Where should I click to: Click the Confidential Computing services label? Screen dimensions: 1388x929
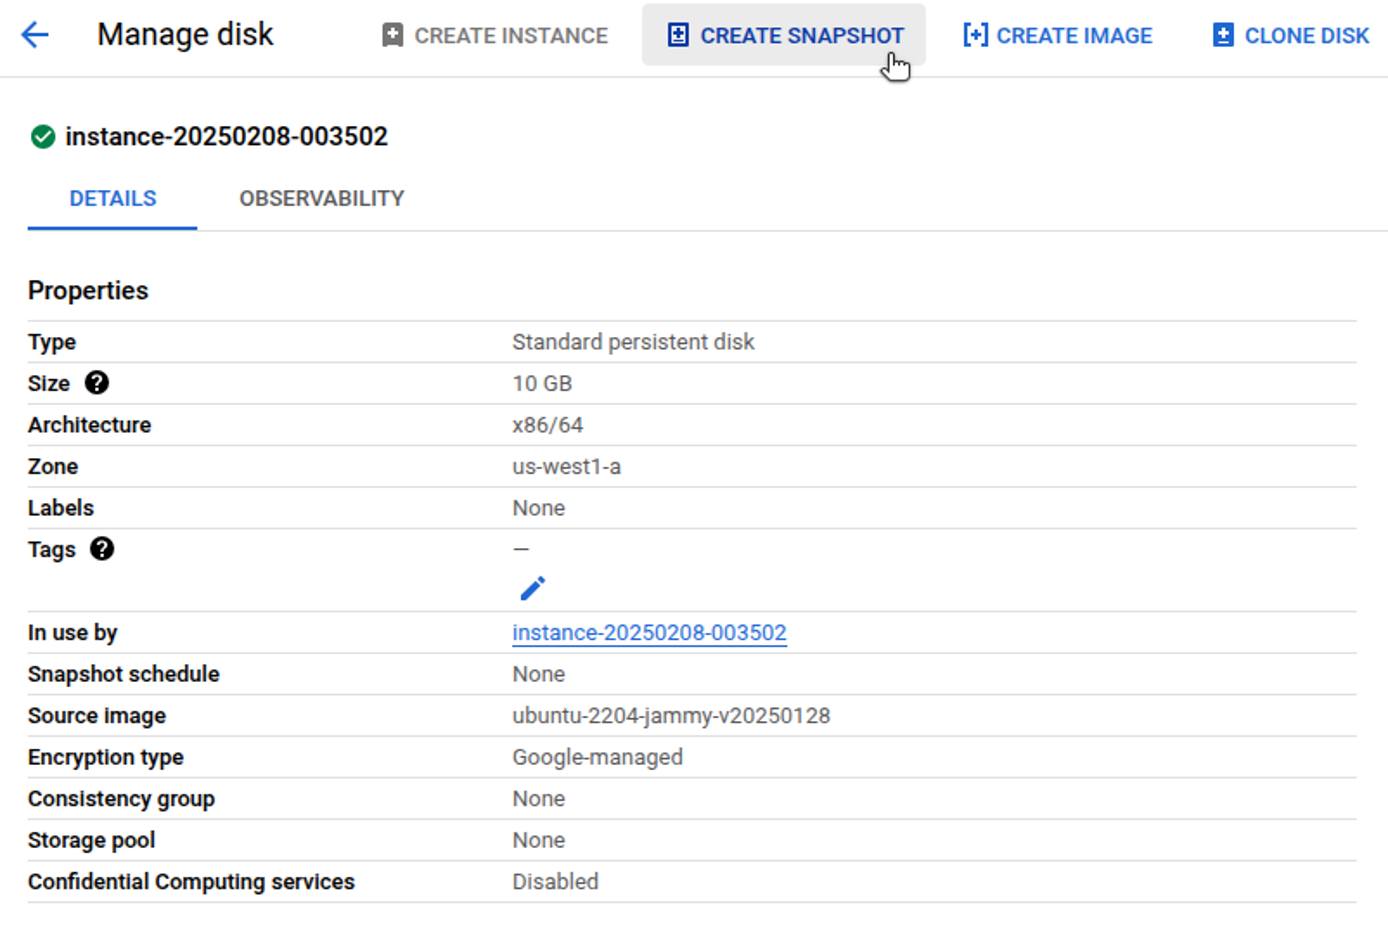192,882
